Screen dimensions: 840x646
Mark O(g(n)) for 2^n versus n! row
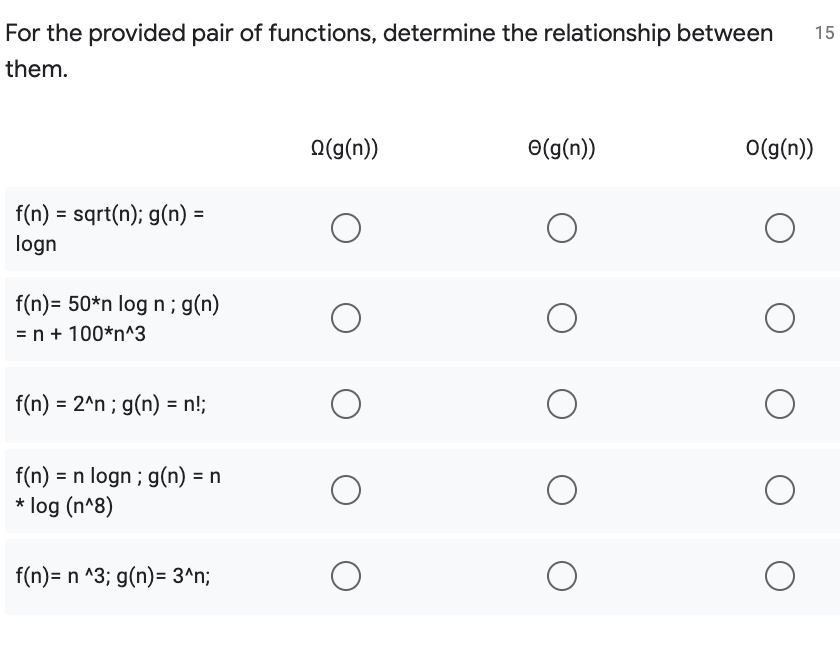(779, 404)
